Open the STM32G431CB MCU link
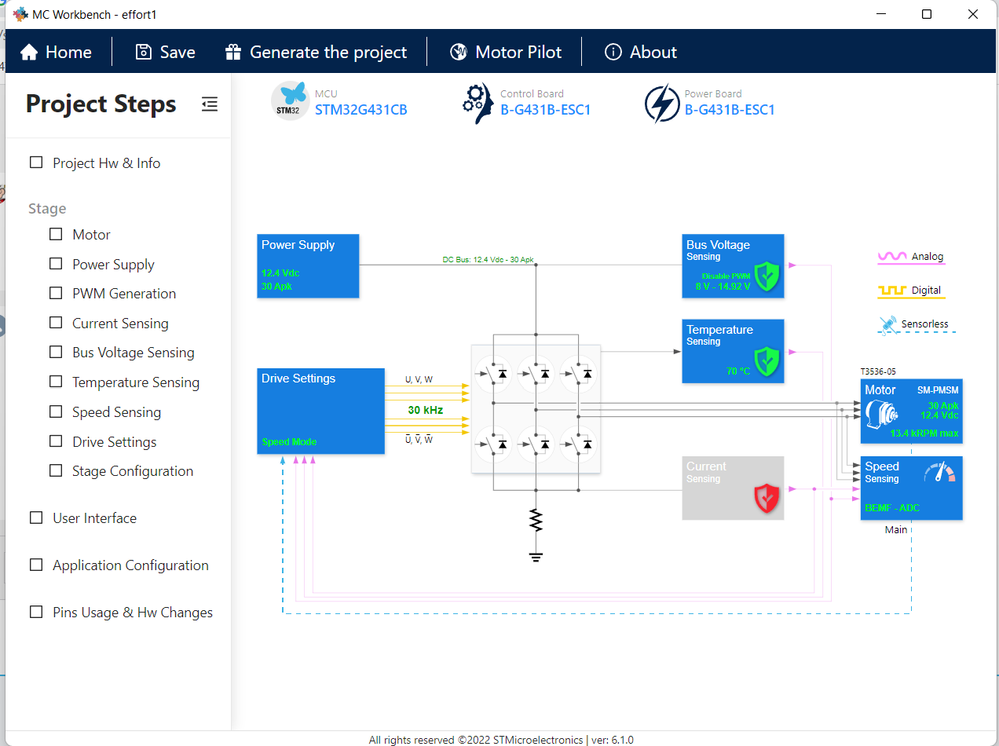This screenshot has height=746, width=999. click(x=361, y=110)
